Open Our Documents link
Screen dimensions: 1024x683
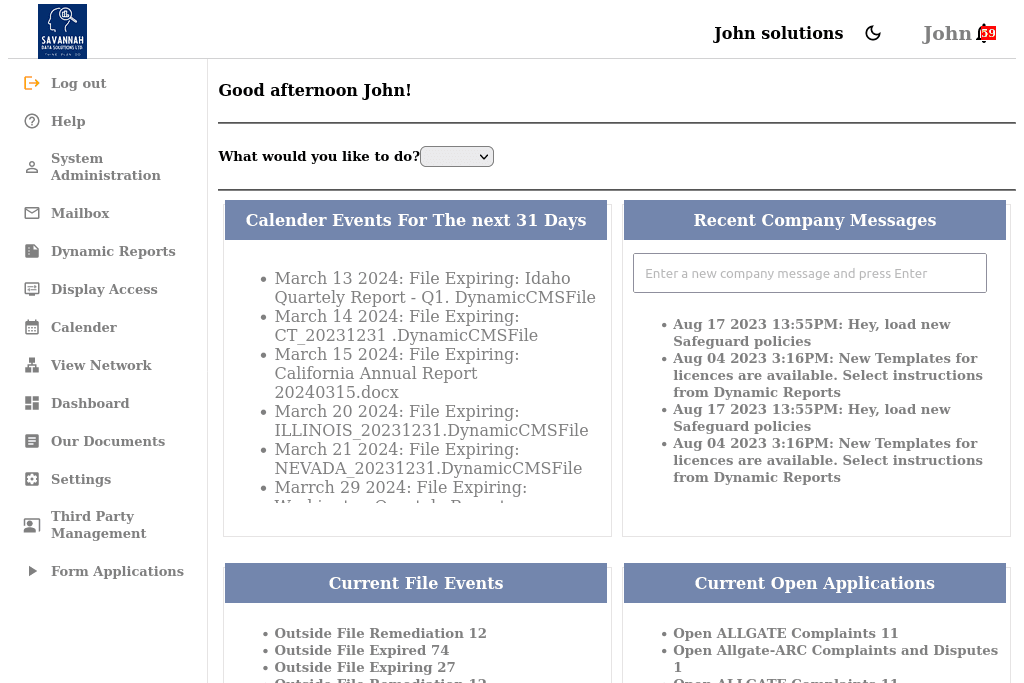108,441
